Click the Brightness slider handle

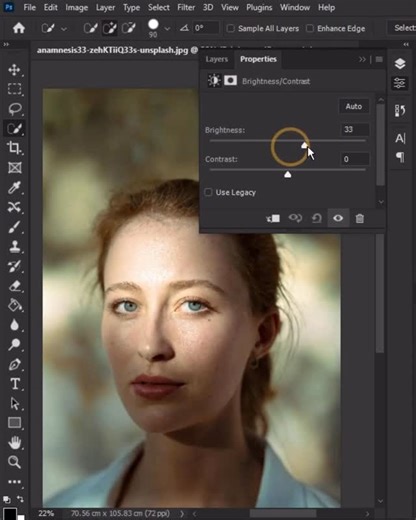[304, 145]
